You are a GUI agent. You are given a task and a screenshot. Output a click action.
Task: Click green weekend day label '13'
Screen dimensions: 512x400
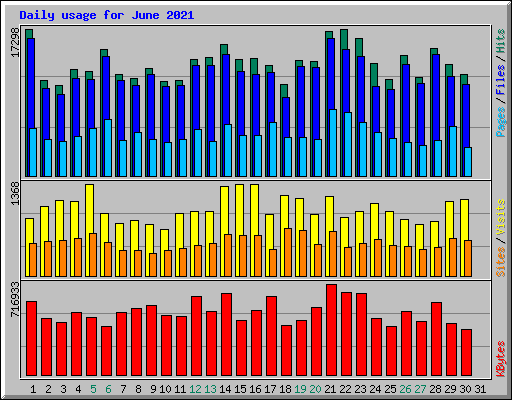210,389
